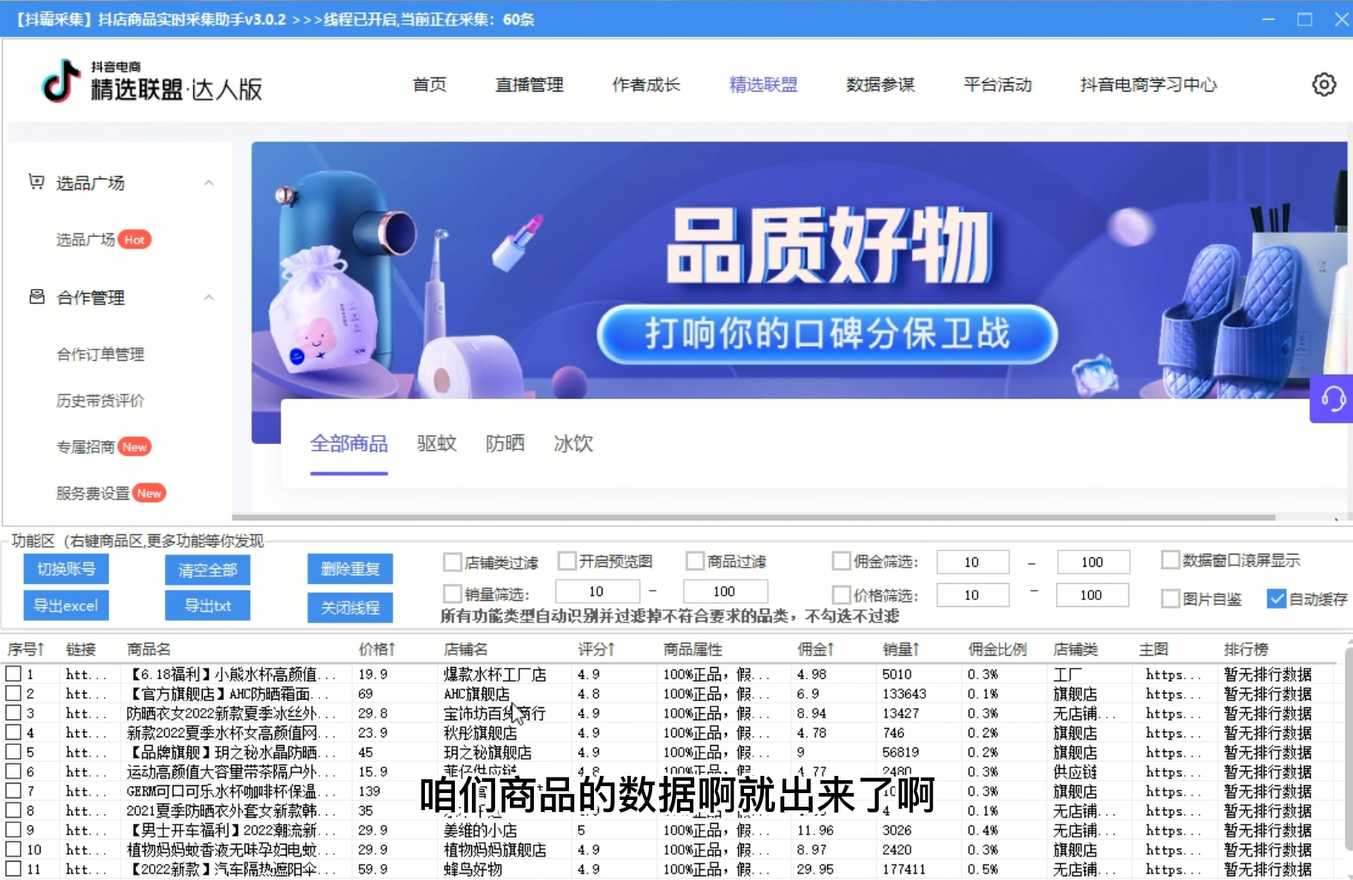Click the New badge beside 专属招商

coord(134,447)
